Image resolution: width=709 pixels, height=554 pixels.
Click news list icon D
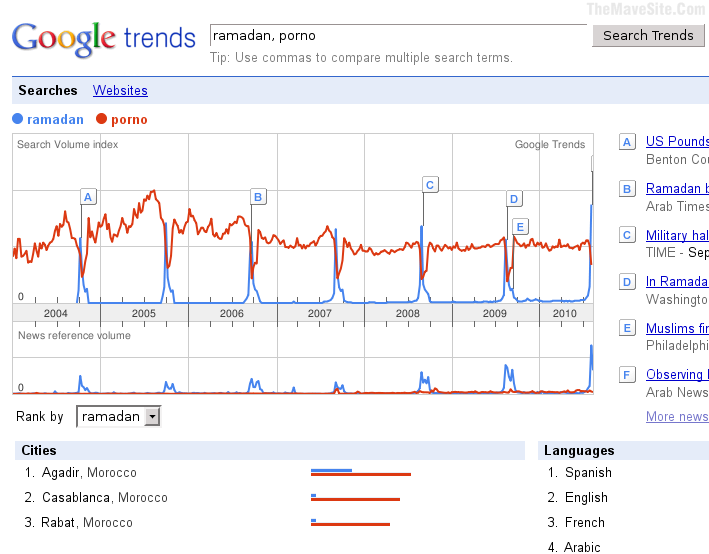[627, 282]
